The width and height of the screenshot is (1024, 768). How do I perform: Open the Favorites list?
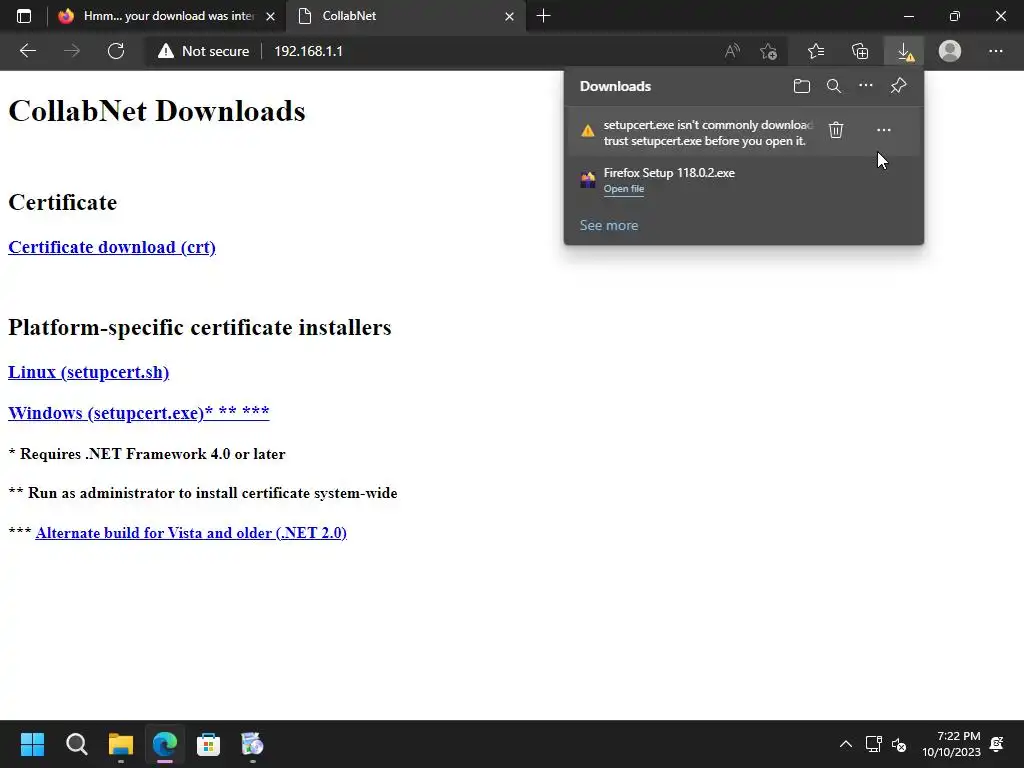point(816,51)
